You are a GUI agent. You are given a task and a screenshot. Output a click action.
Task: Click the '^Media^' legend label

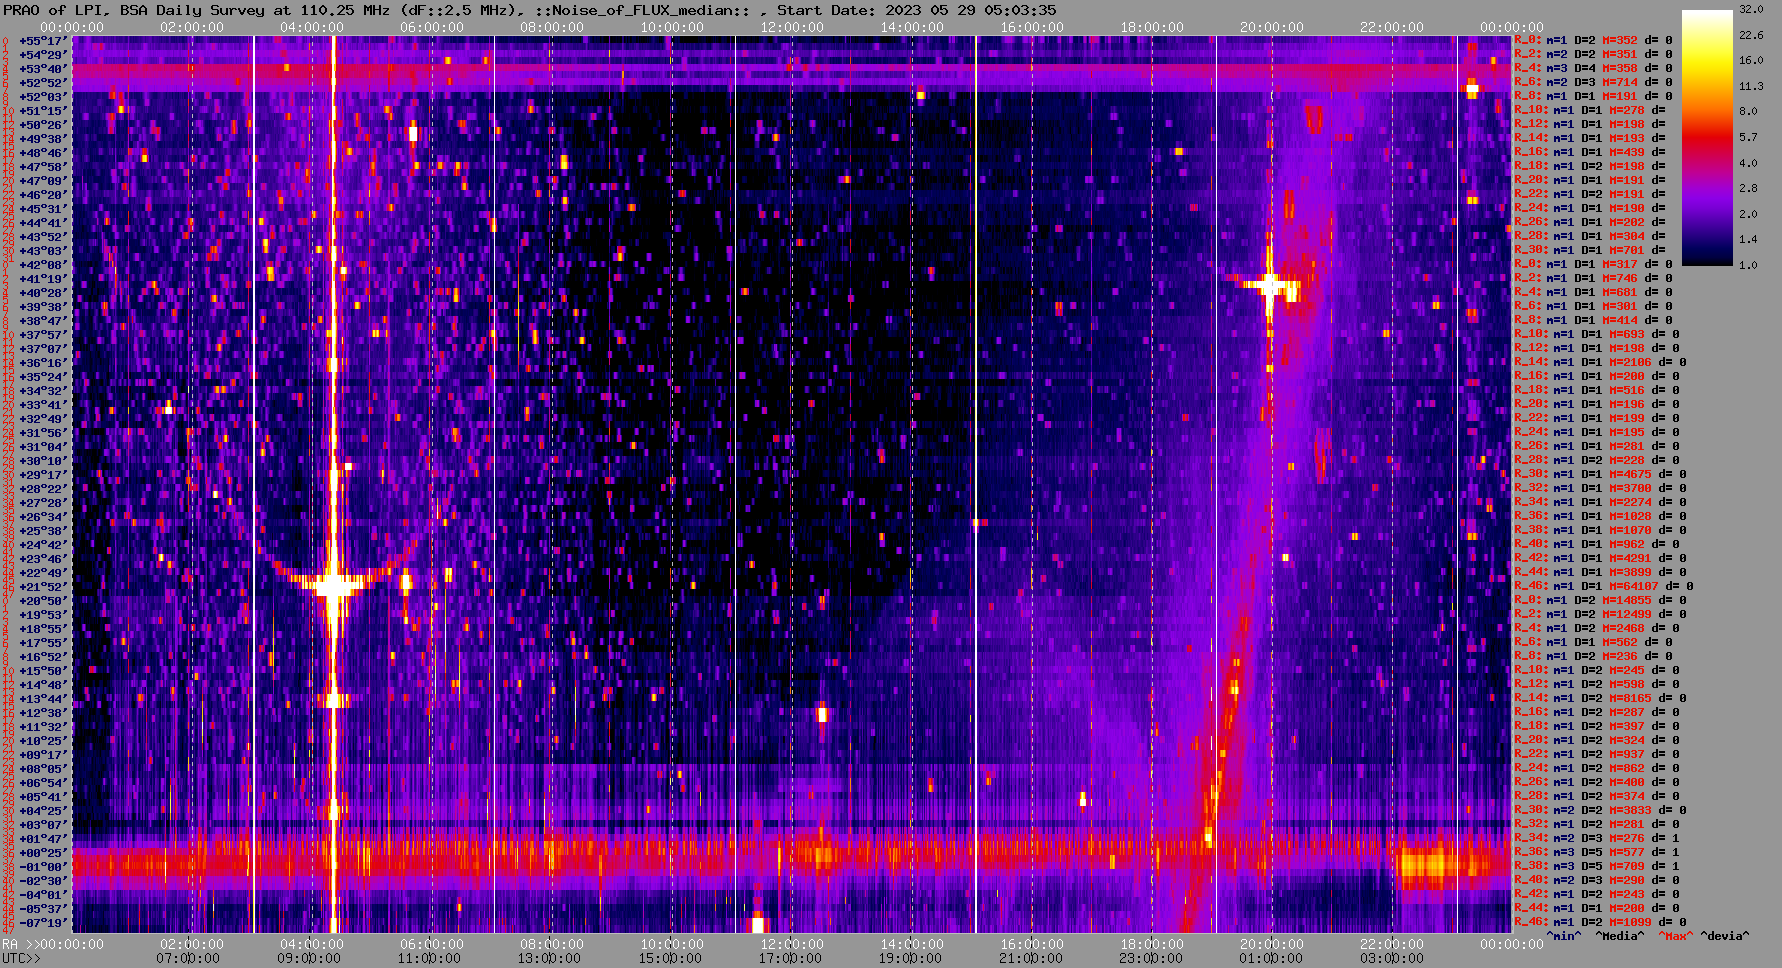1619,936
